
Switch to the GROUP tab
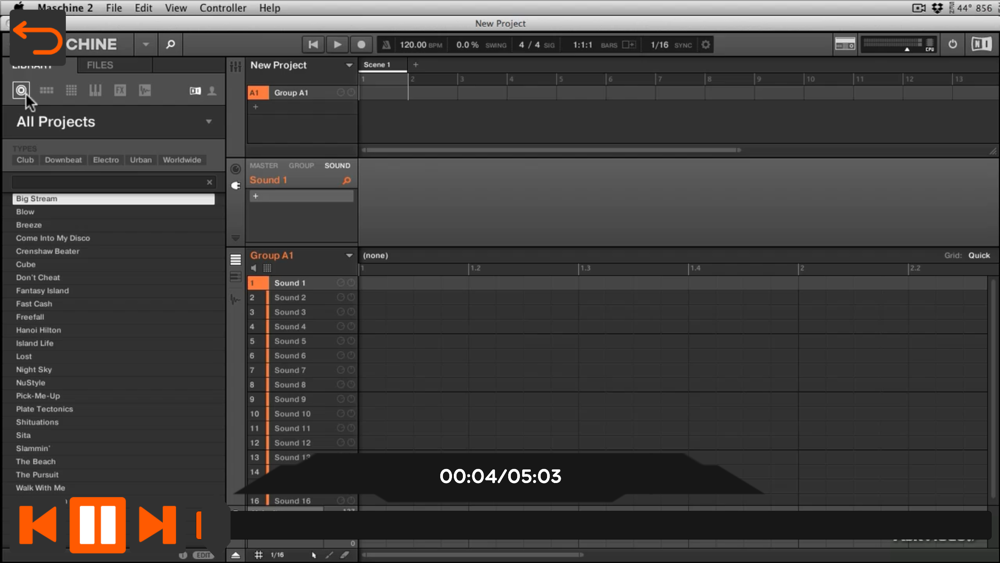point(301,166)
